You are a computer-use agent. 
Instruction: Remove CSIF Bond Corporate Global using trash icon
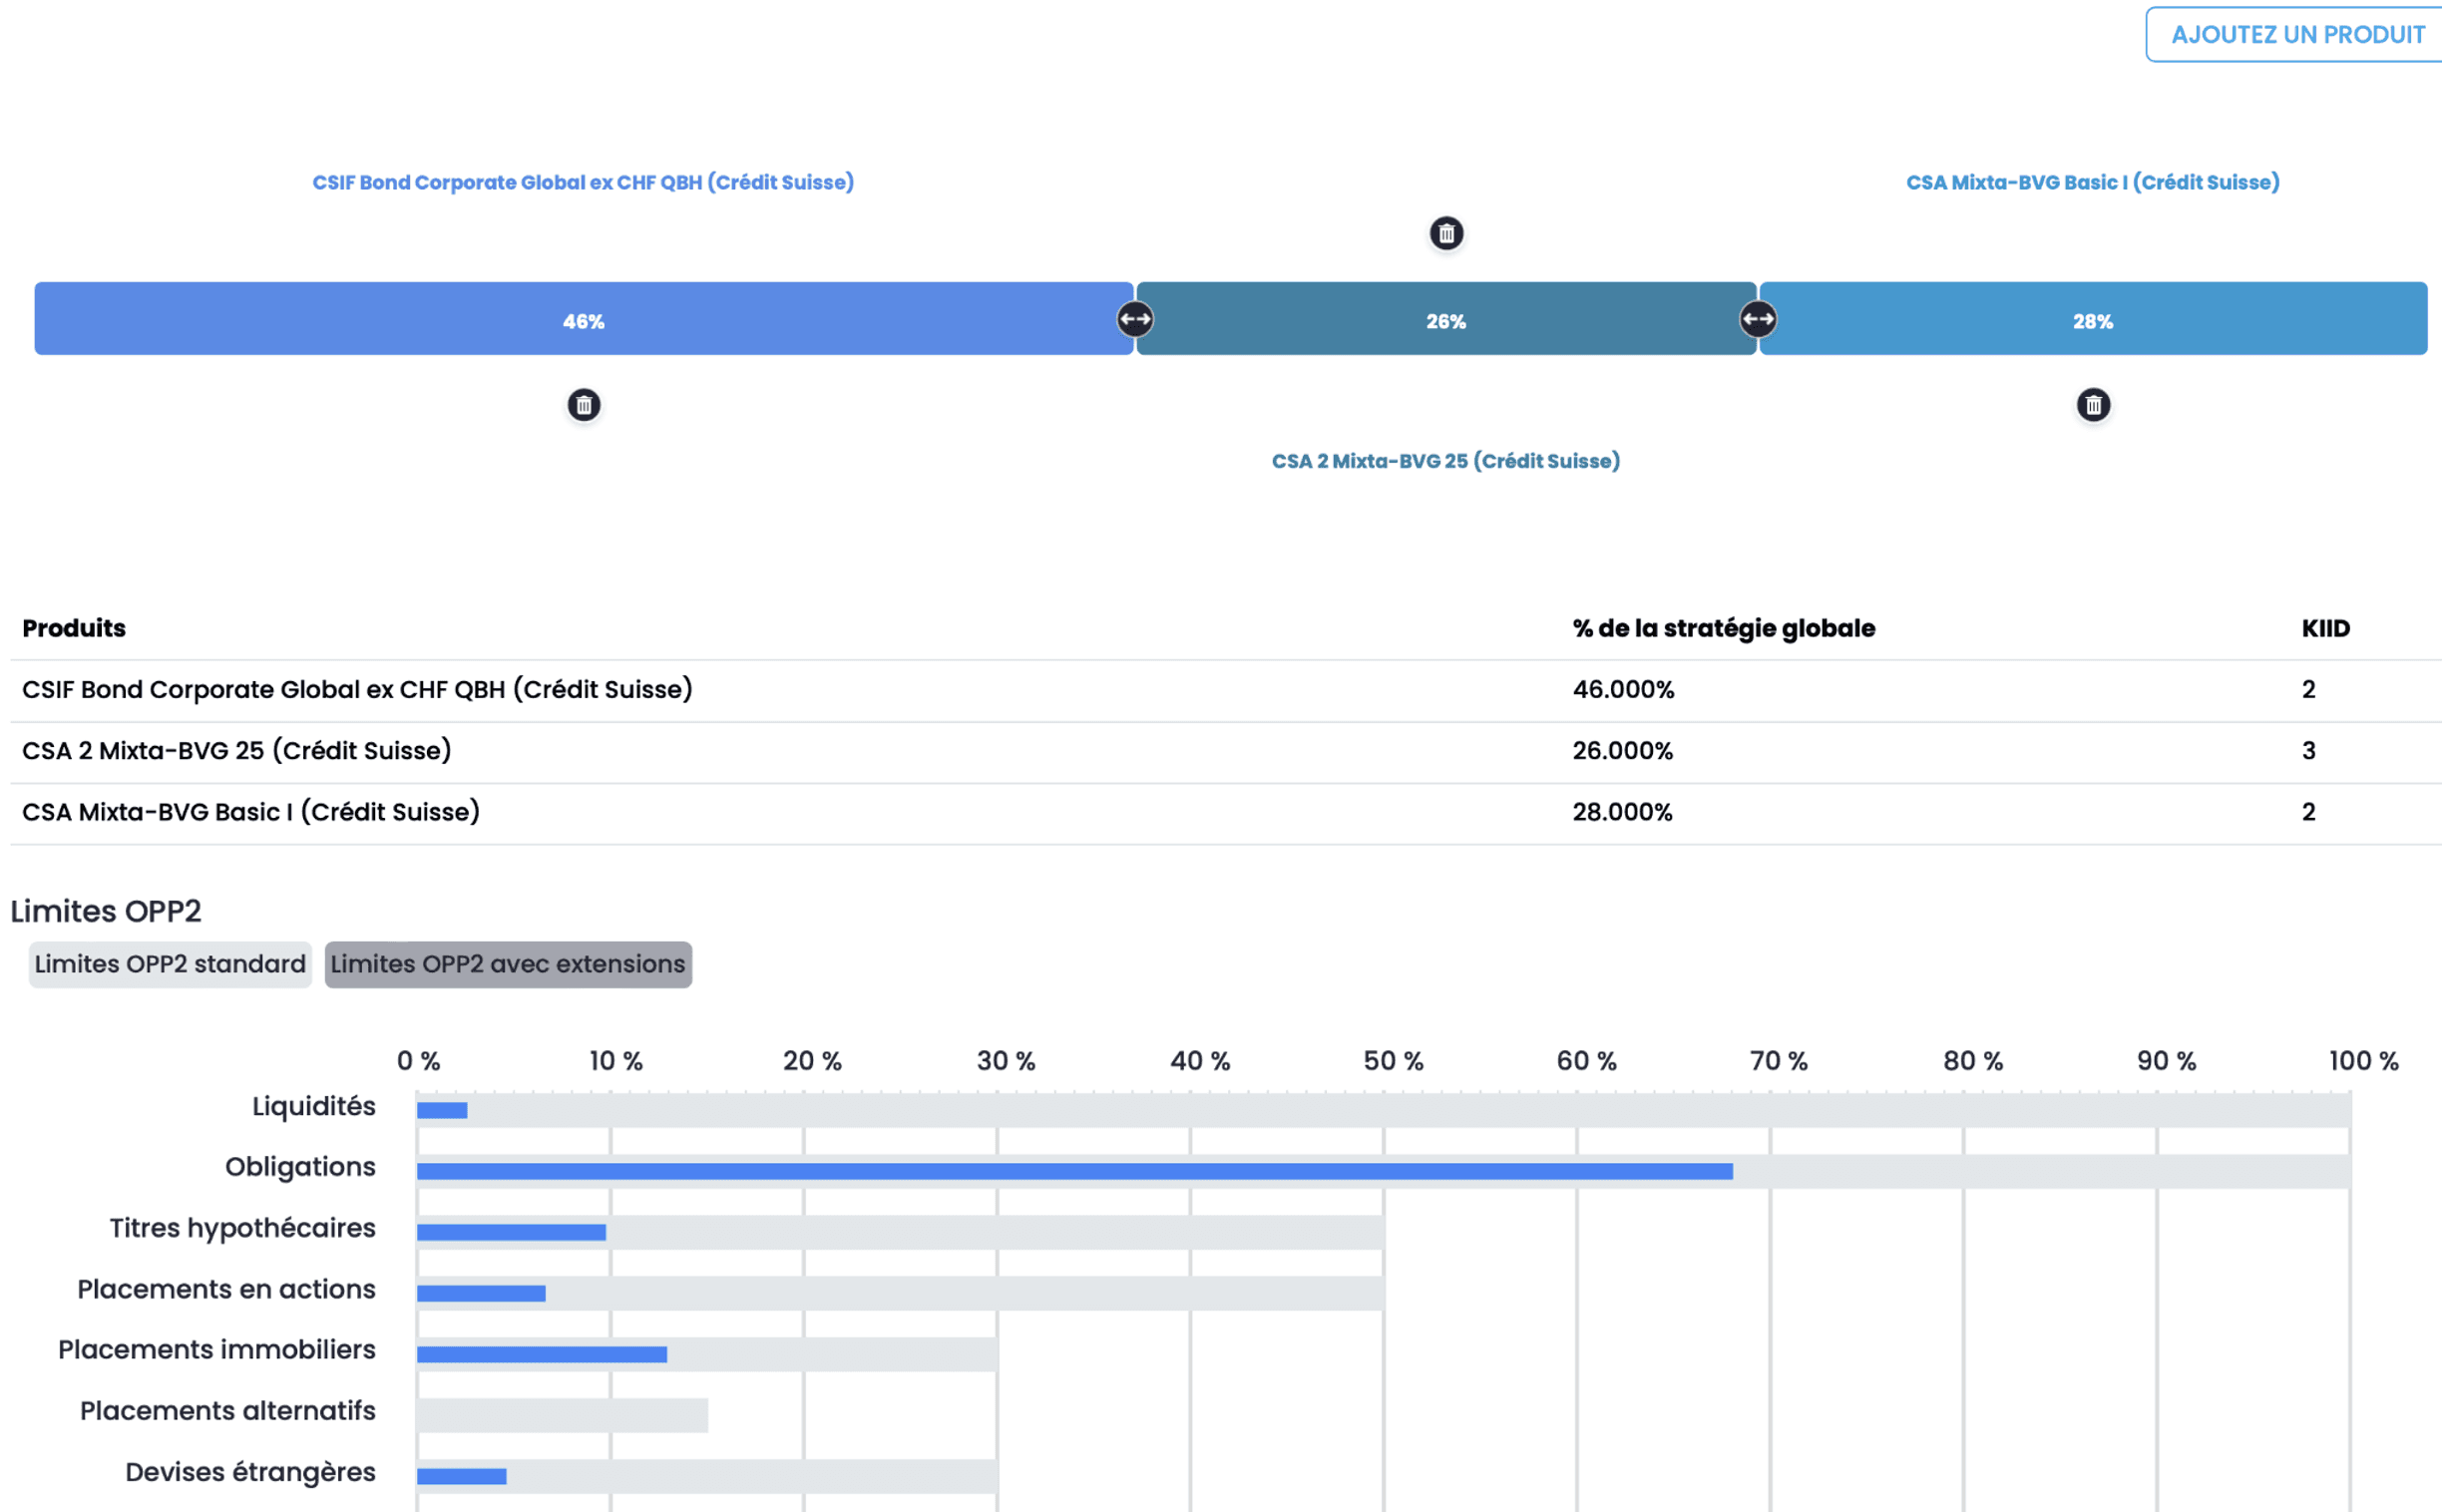(584, 405)
